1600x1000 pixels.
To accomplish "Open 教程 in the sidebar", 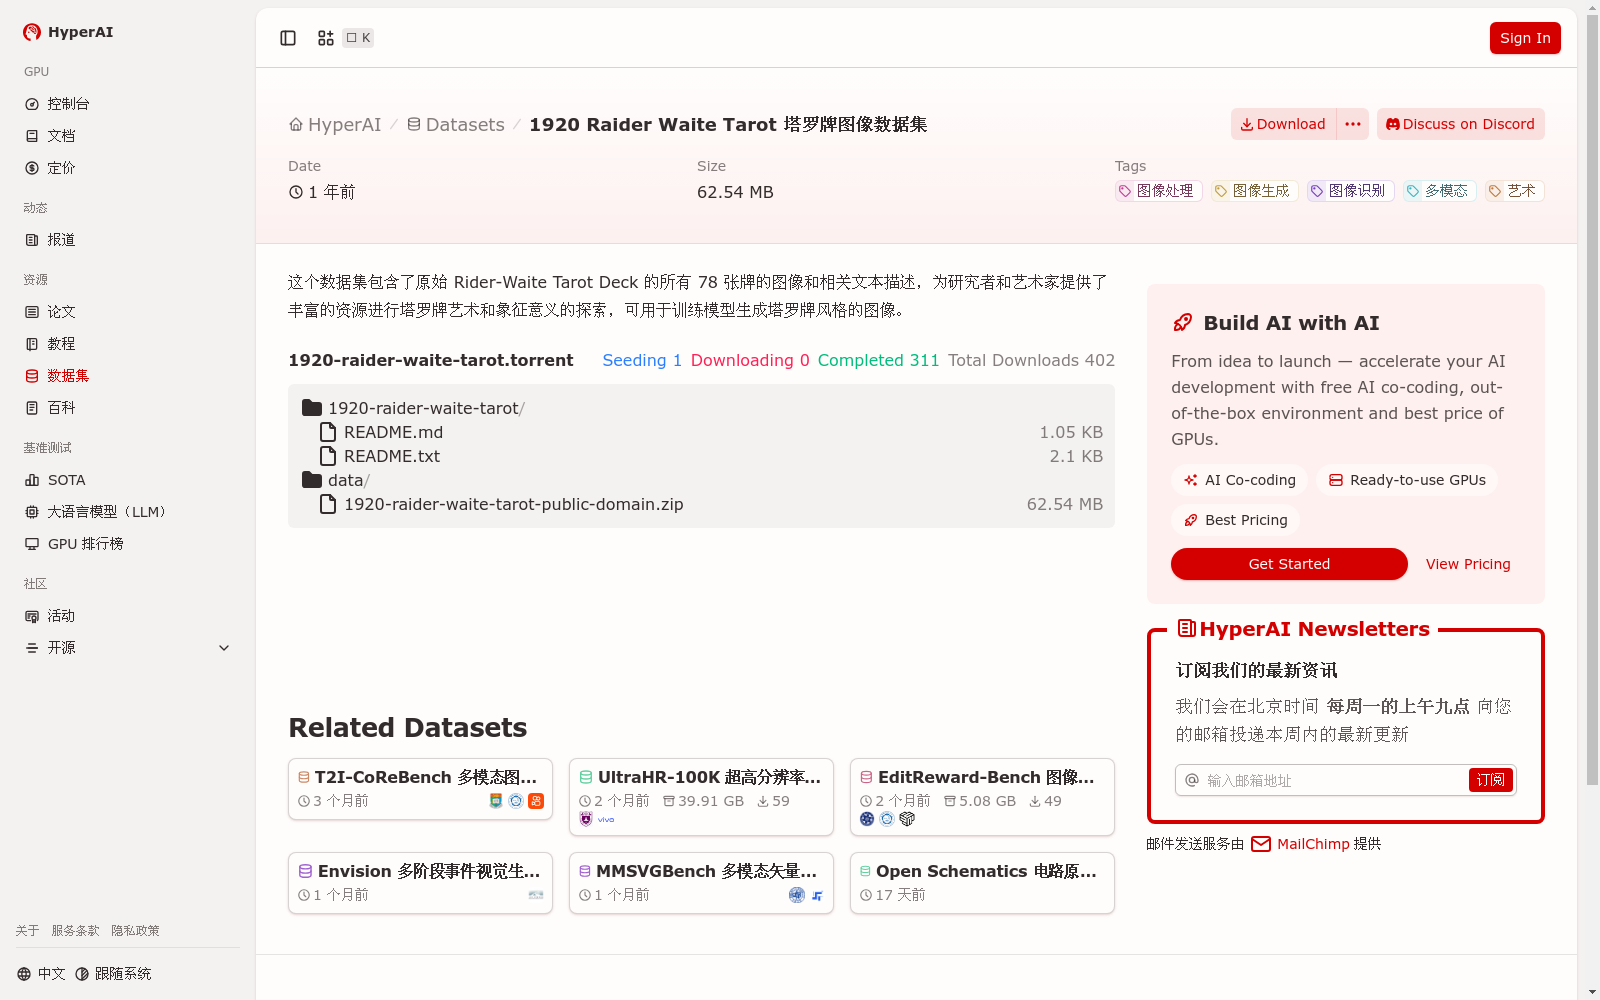I will point(128,344).
